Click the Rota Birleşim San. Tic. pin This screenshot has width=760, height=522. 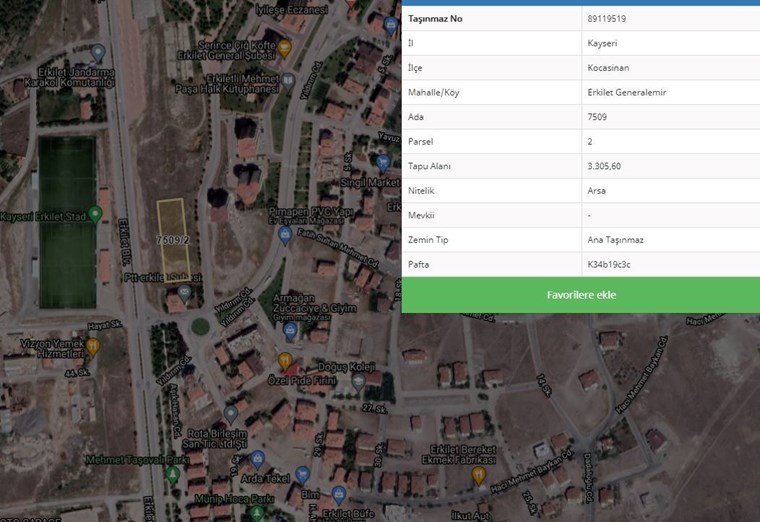tap(231, 414)
